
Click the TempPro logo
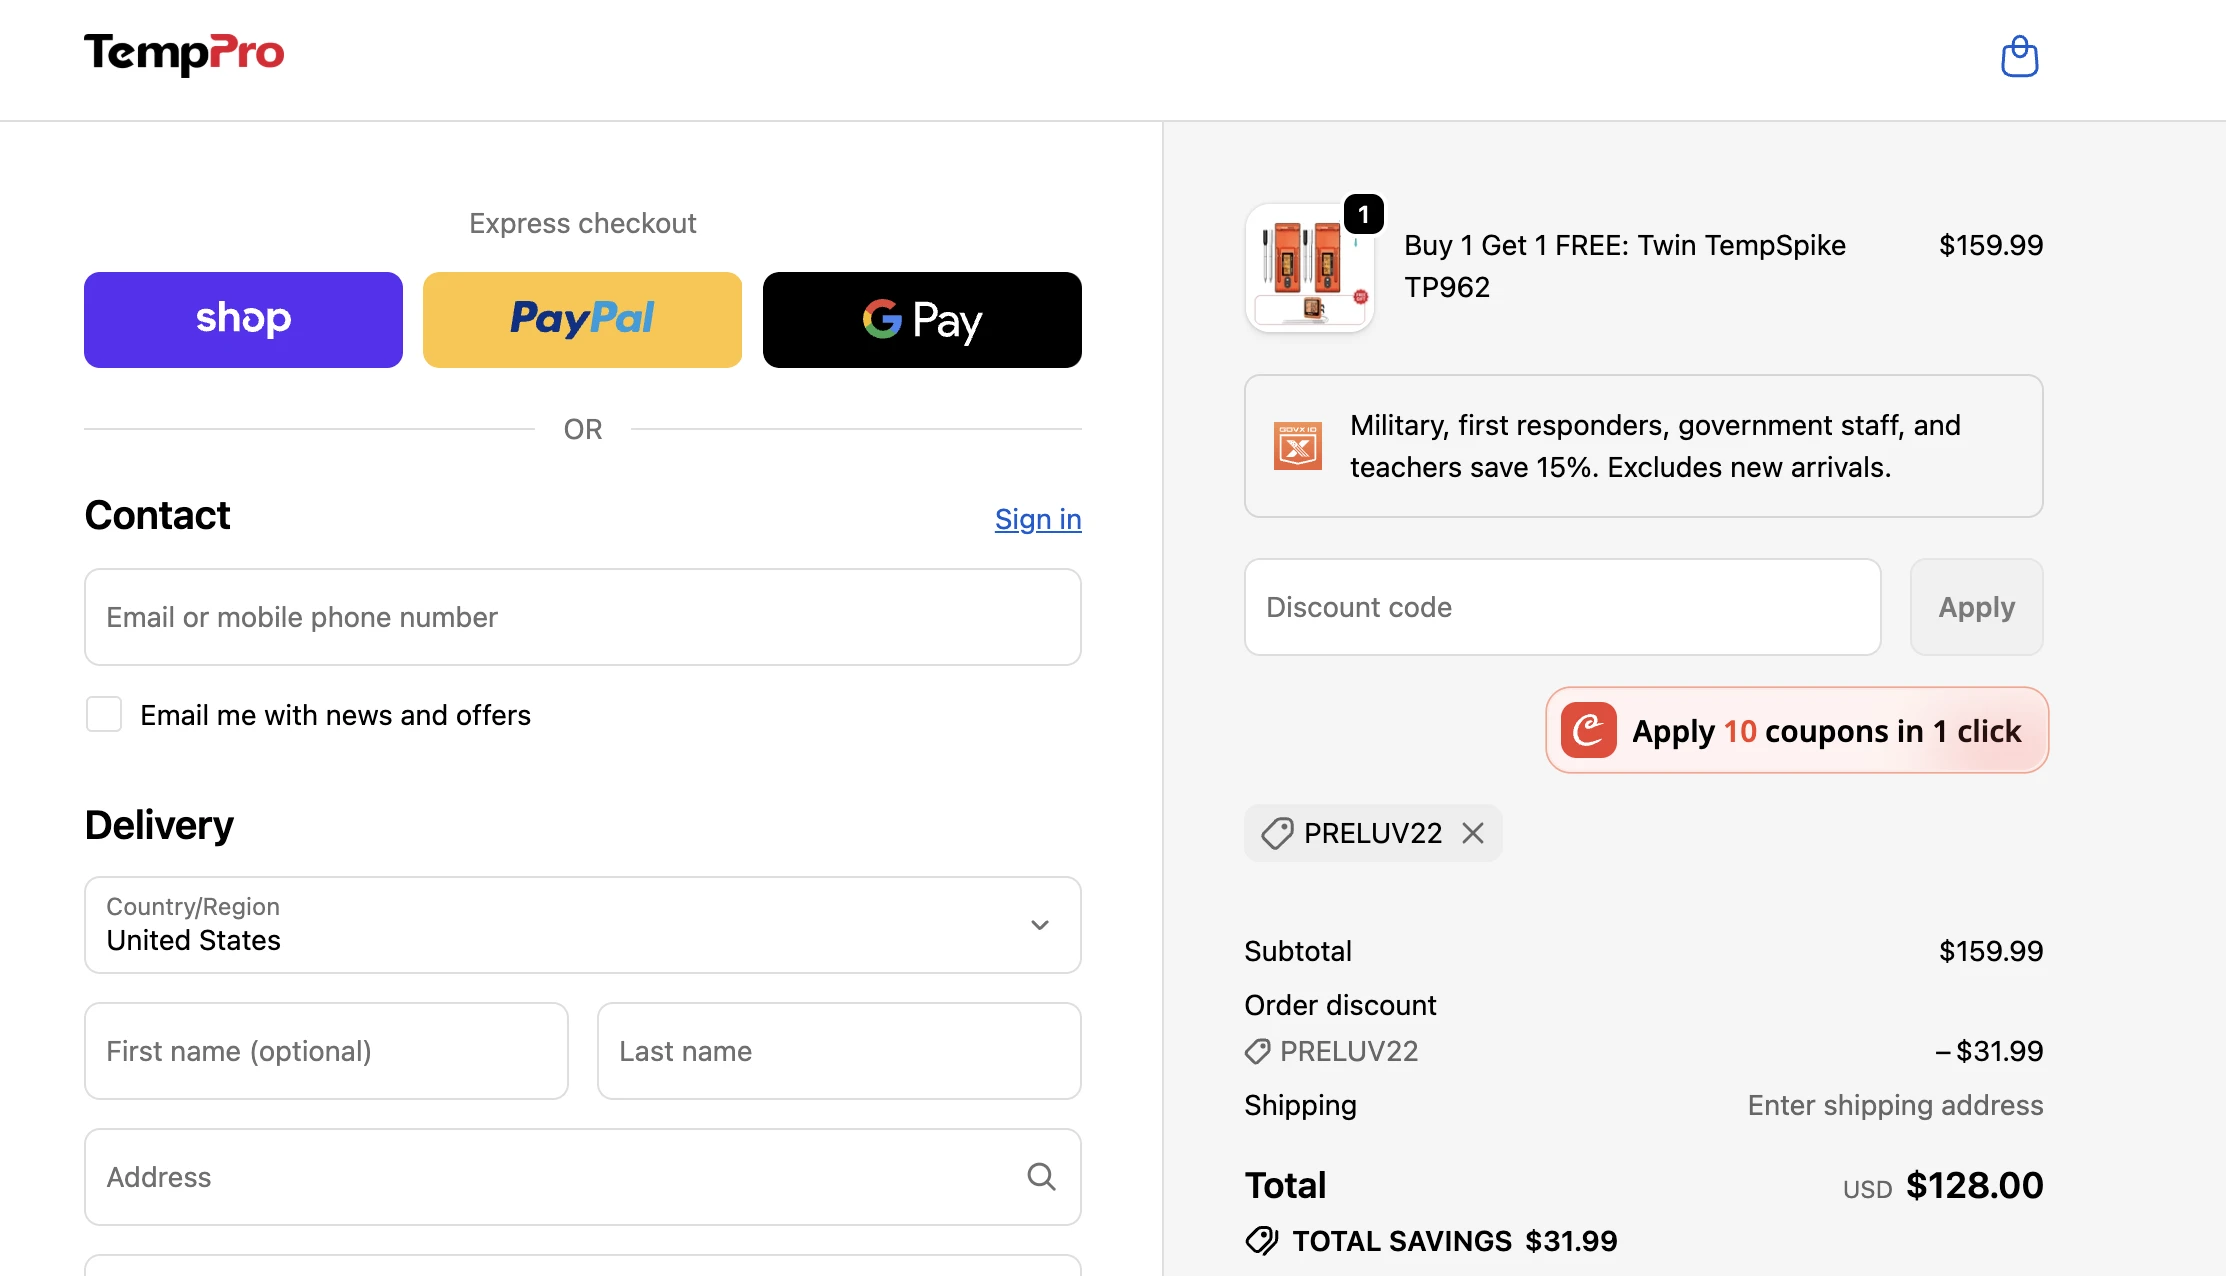tap(184, 54)
